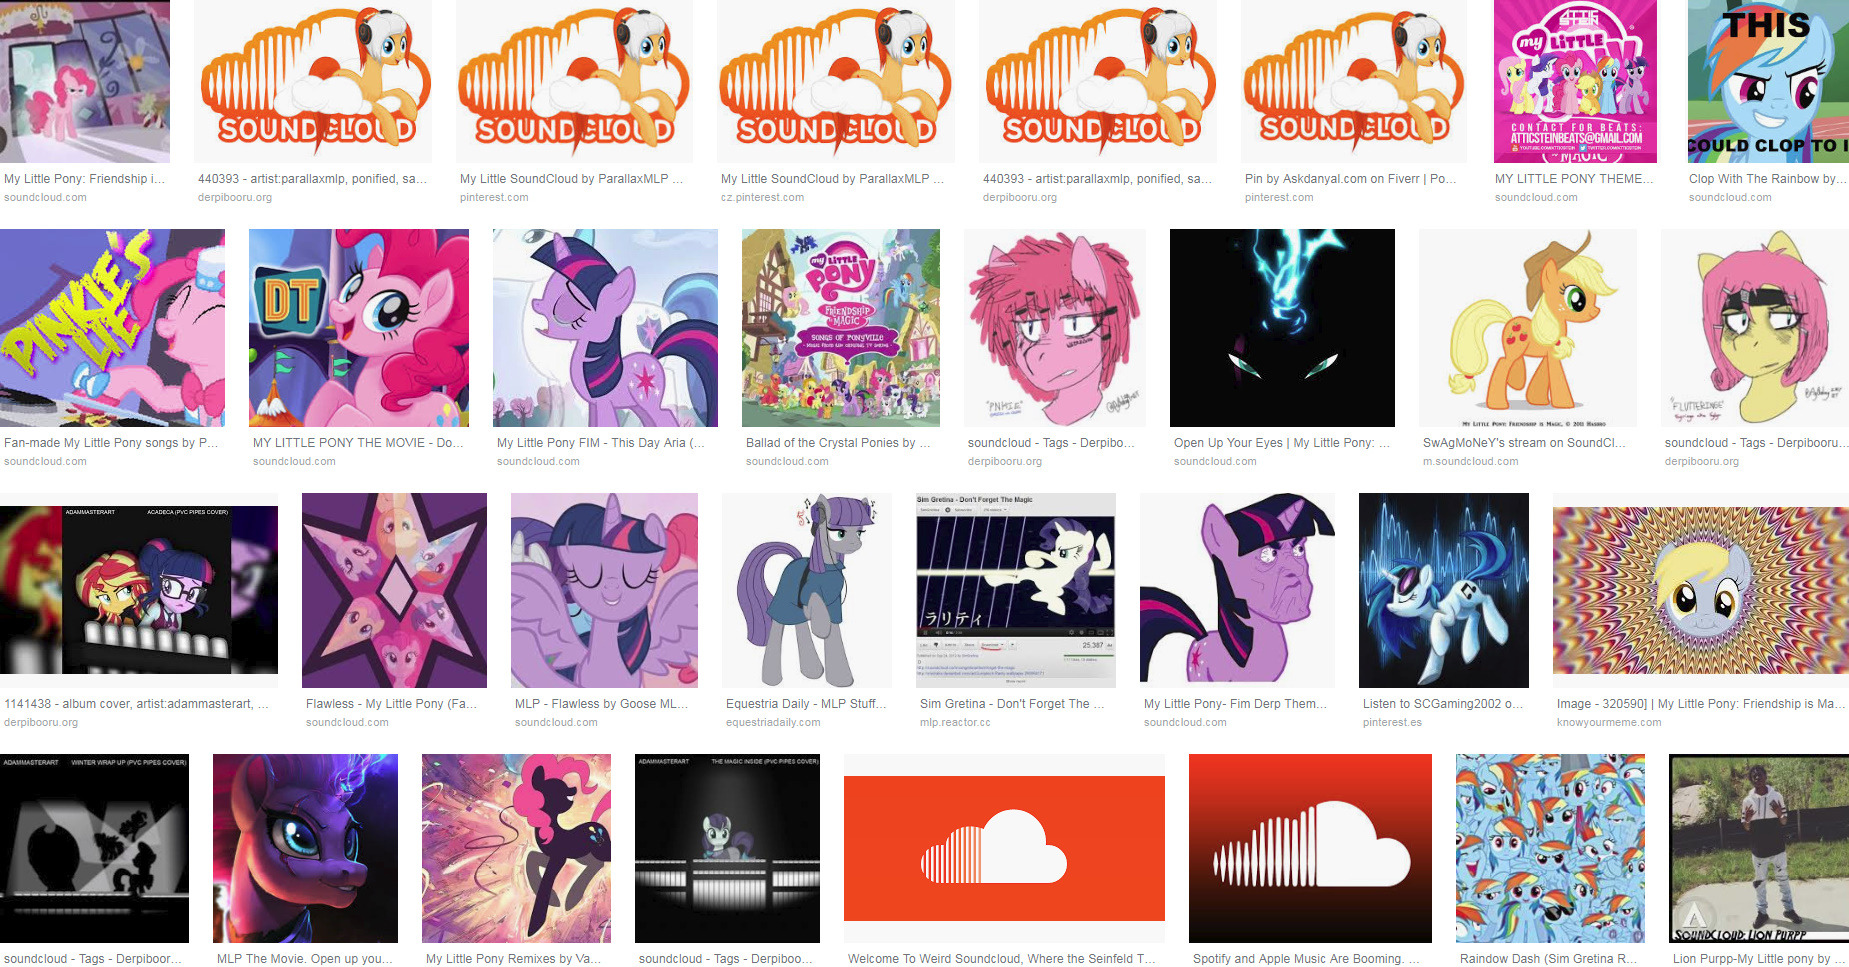This screenshot has height=967, width=1849.
Task: Open the Spotify and Apple Music Are Booming thumbnail
Action: 1310,848
